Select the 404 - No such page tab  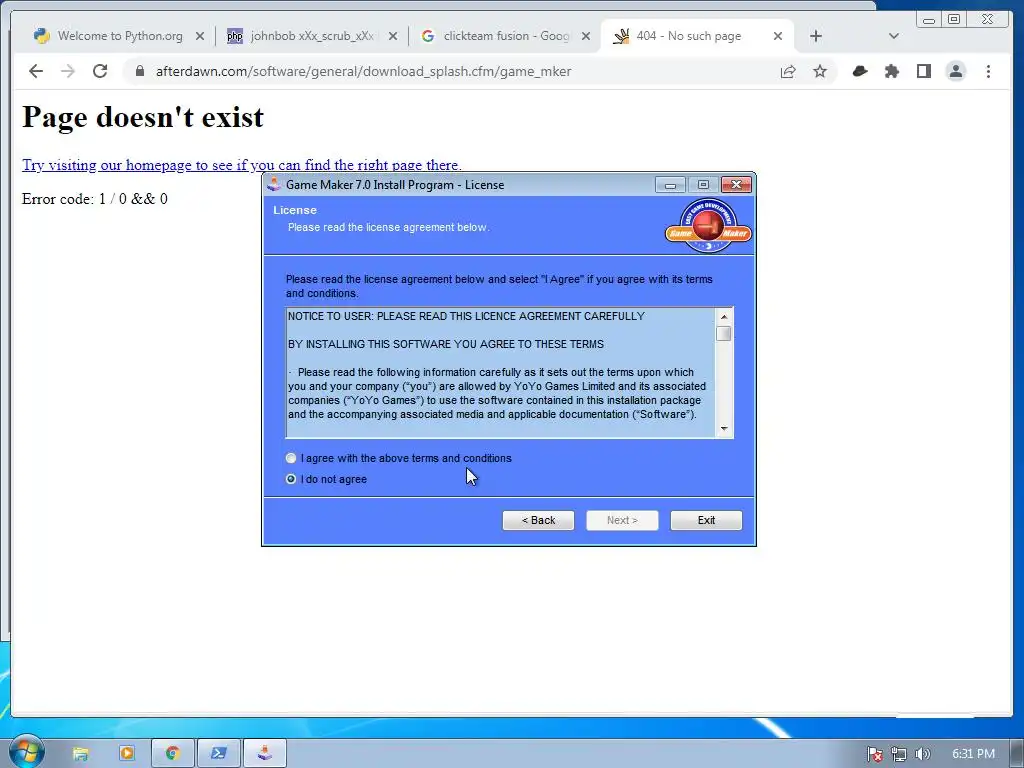688,36
